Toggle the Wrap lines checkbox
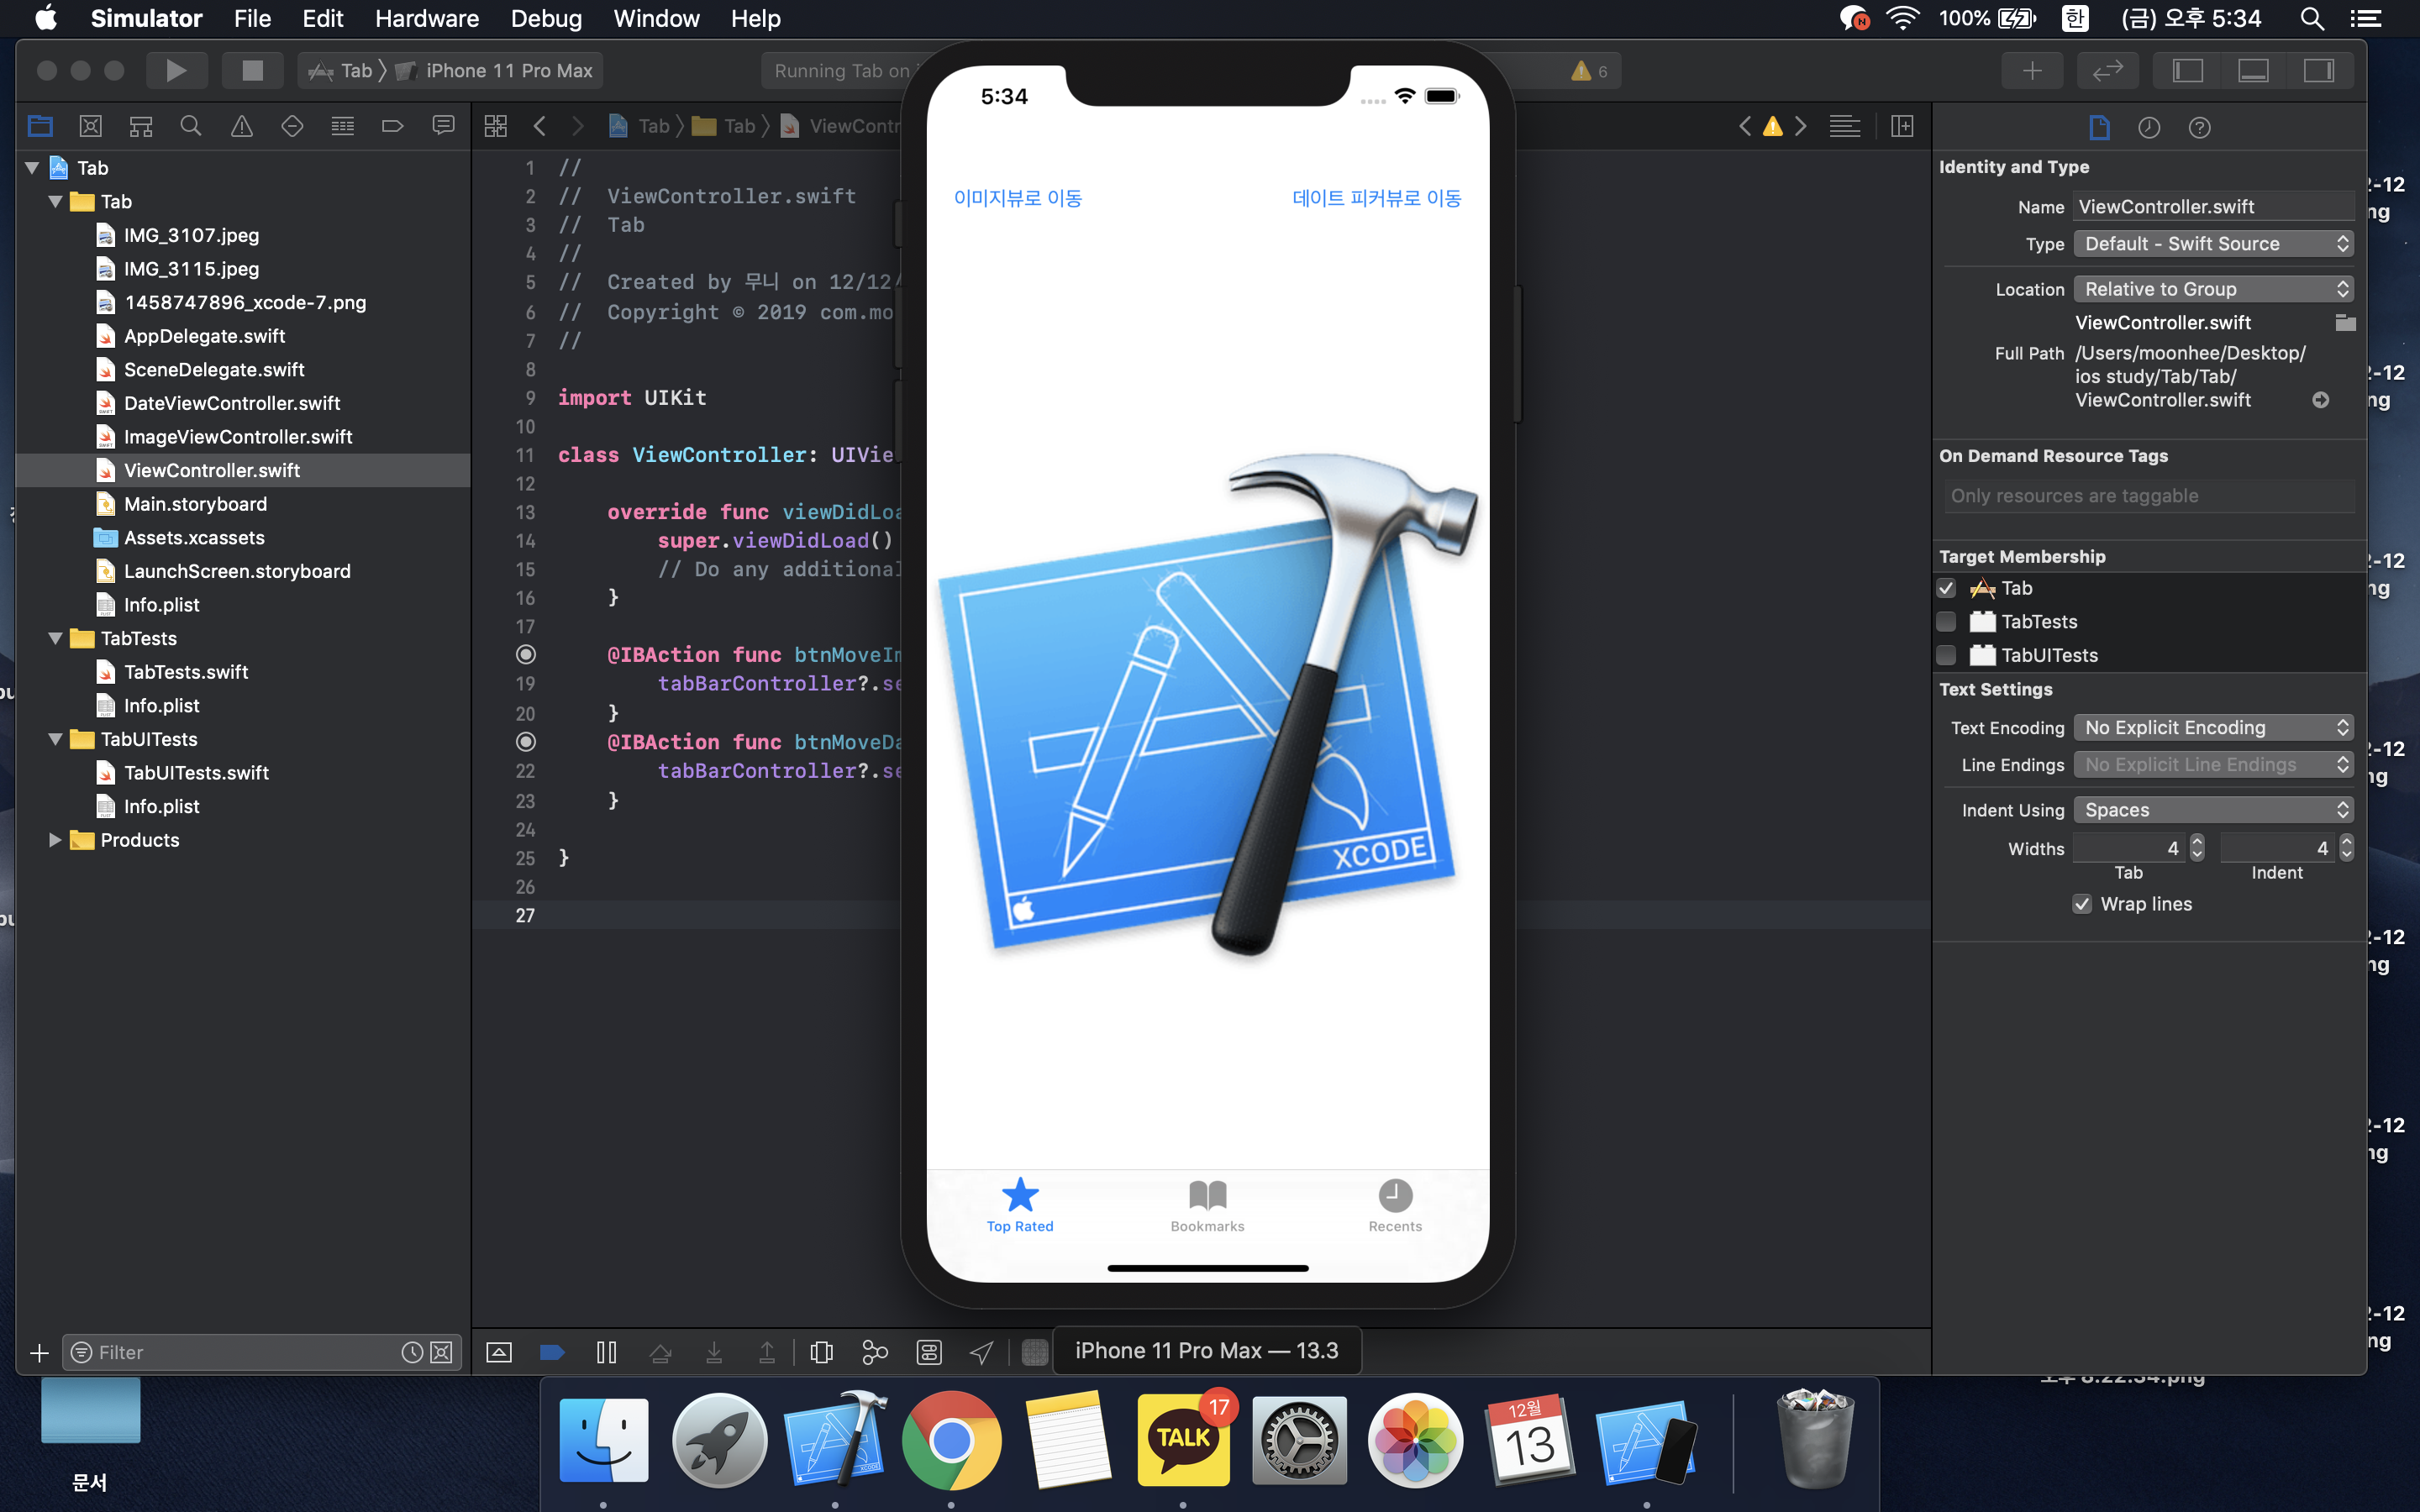The width and height of the screenshot is (2420, 1512). coord(2082,904)
